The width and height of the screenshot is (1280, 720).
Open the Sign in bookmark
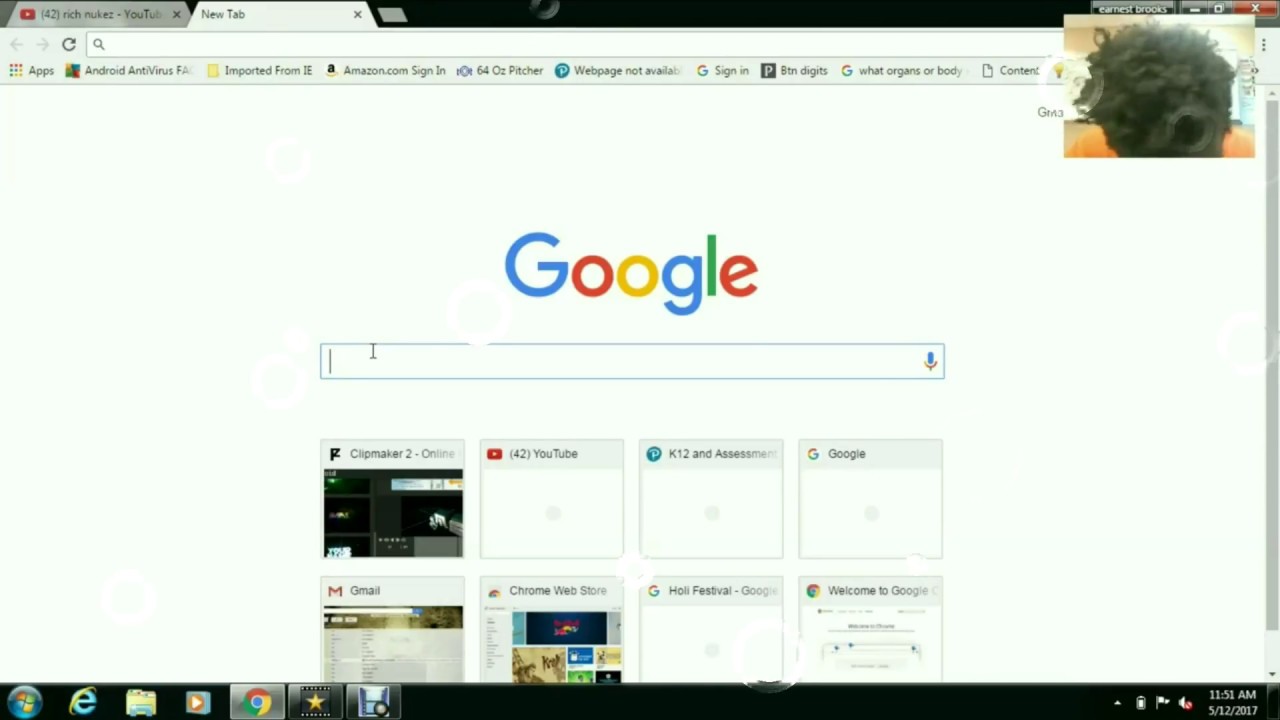[722, 70]
